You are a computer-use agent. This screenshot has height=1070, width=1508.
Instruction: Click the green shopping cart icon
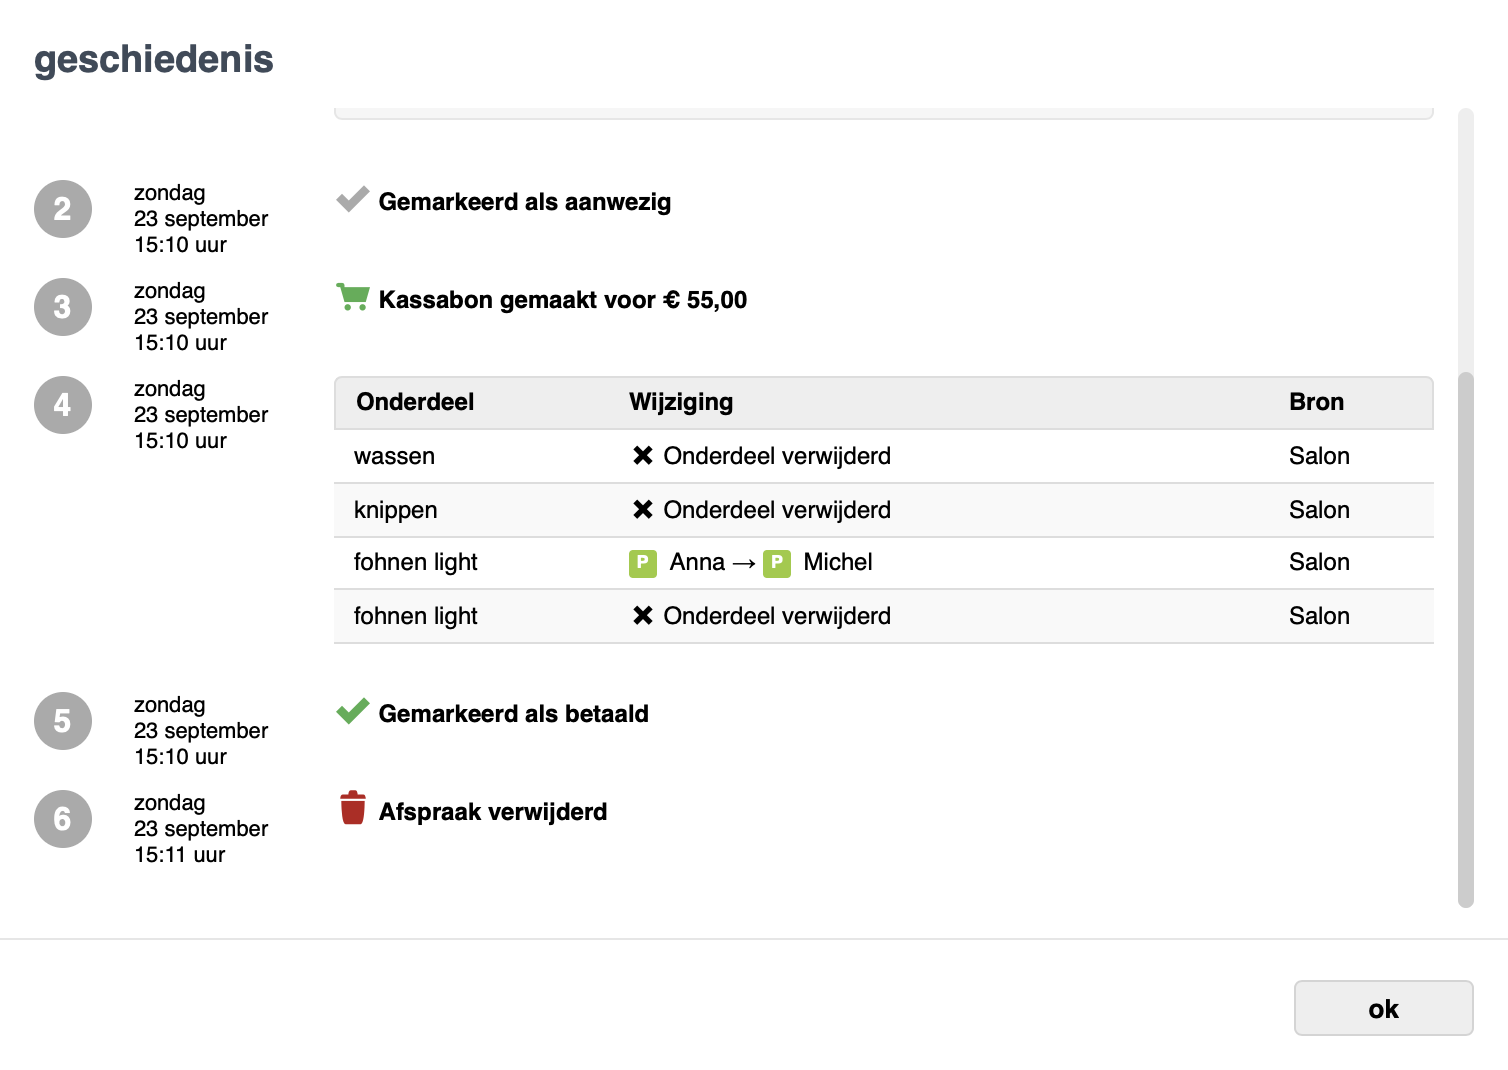[x=352, y=297]
